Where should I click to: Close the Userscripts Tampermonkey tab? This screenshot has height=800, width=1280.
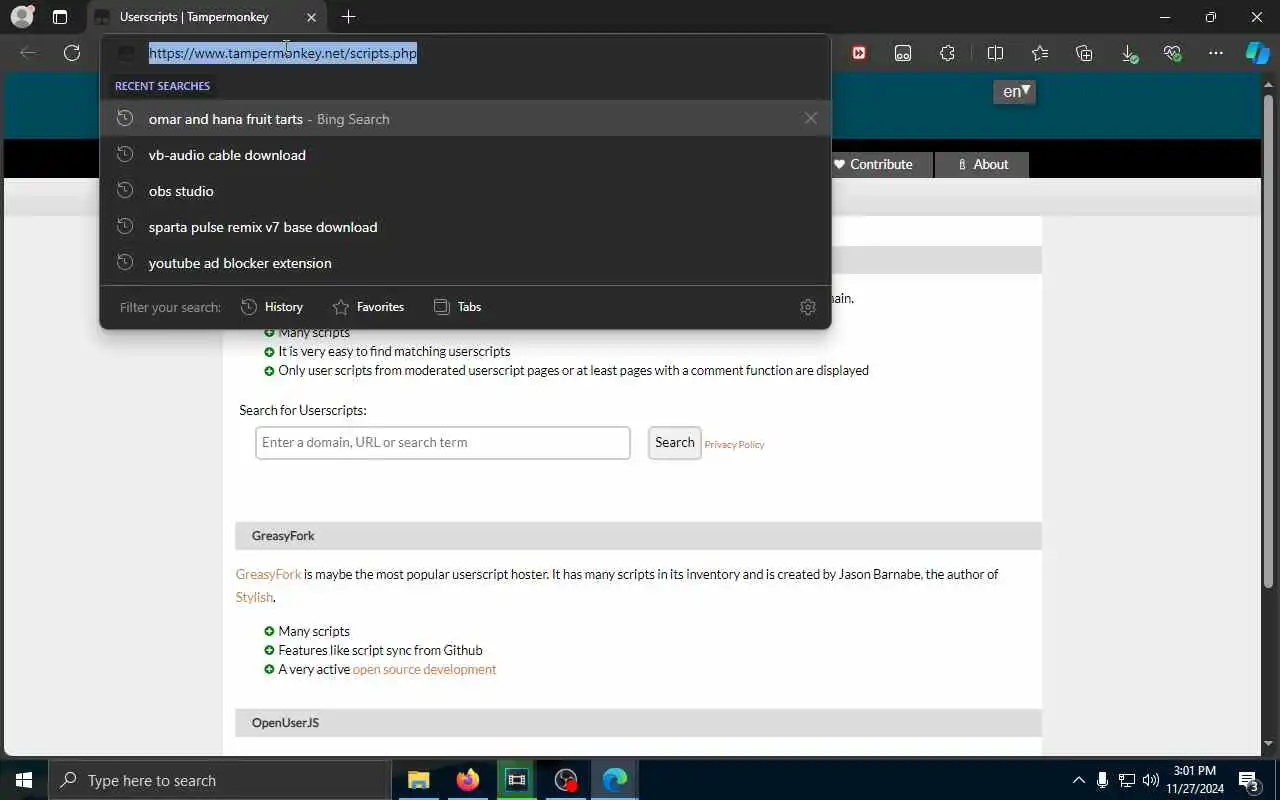311,17
